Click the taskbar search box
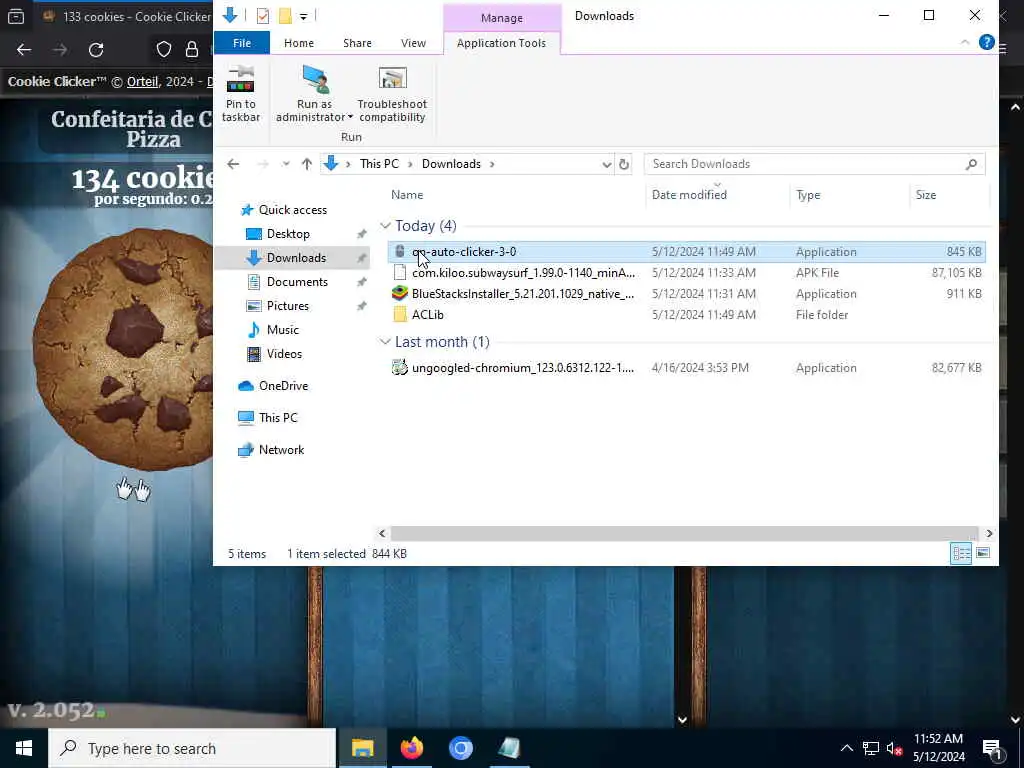The height and width of the screenshot is (768, 1024). (x=192, y=748)
